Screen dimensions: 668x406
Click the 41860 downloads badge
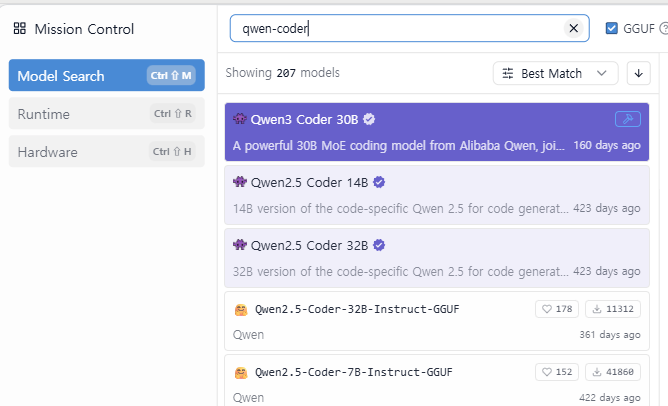(613, 372)
